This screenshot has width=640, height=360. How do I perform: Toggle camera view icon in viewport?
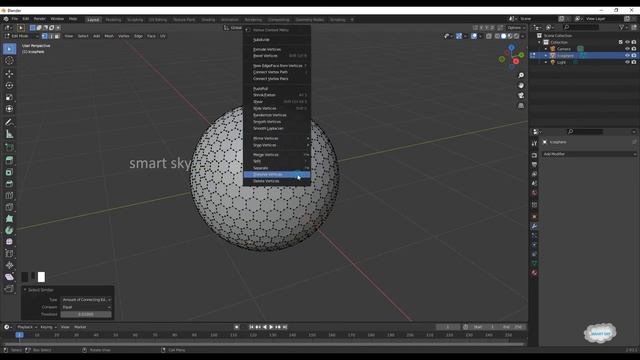(521, 96)
